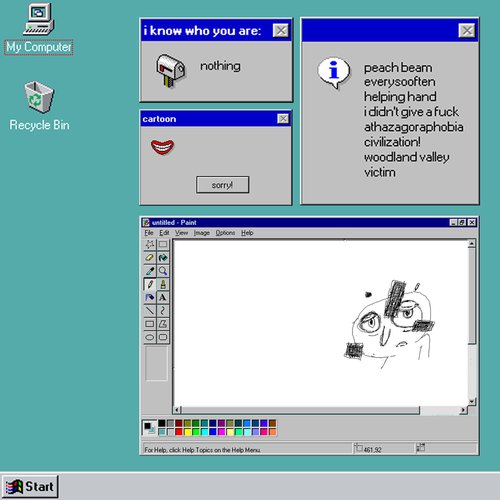Select the Eraser tool in Paint
This screenshot has height=500, width=500.
pyautogui.click(x=150, y=258)
